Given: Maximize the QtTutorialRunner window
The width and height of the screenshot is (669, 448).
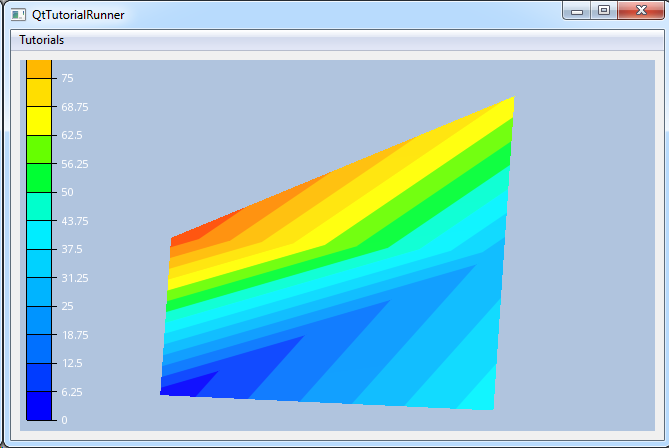Looking at the screenshot, I should tap(604, 11).
